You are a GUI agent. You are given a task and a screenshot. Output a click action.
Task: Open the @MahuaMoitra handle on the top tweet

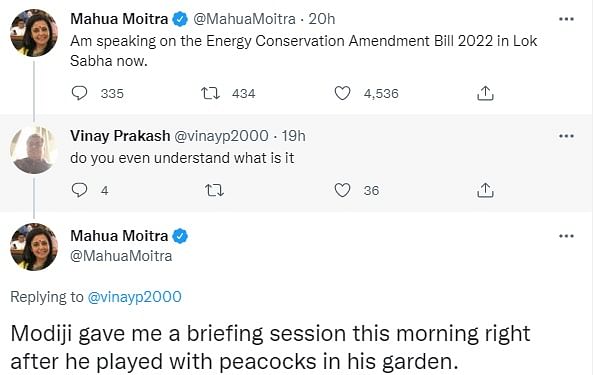244,19
